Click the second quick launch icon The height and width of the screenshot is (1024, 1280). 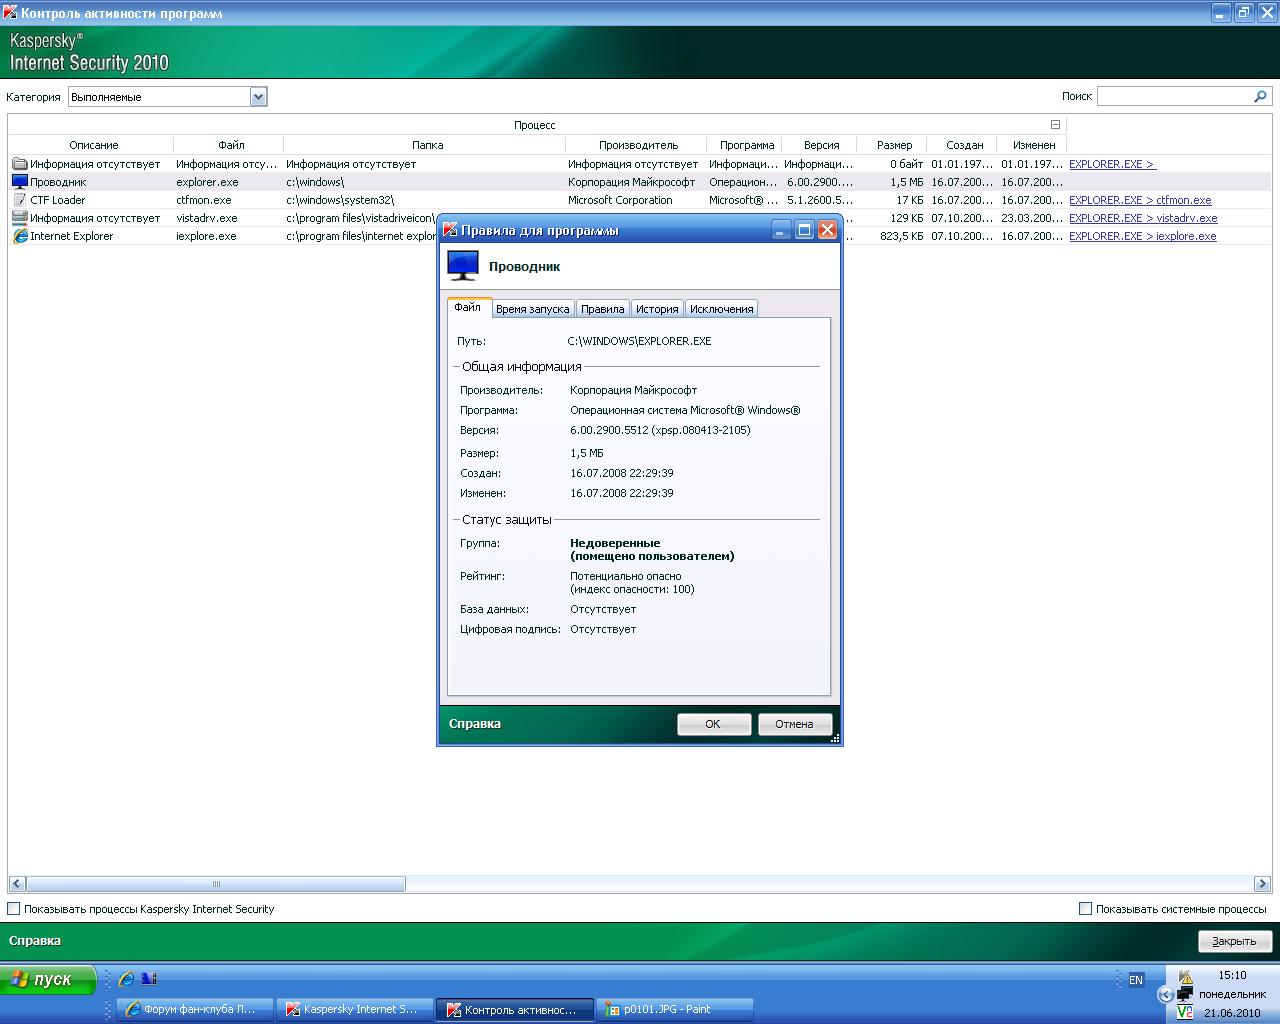click(x=149, y=979)
